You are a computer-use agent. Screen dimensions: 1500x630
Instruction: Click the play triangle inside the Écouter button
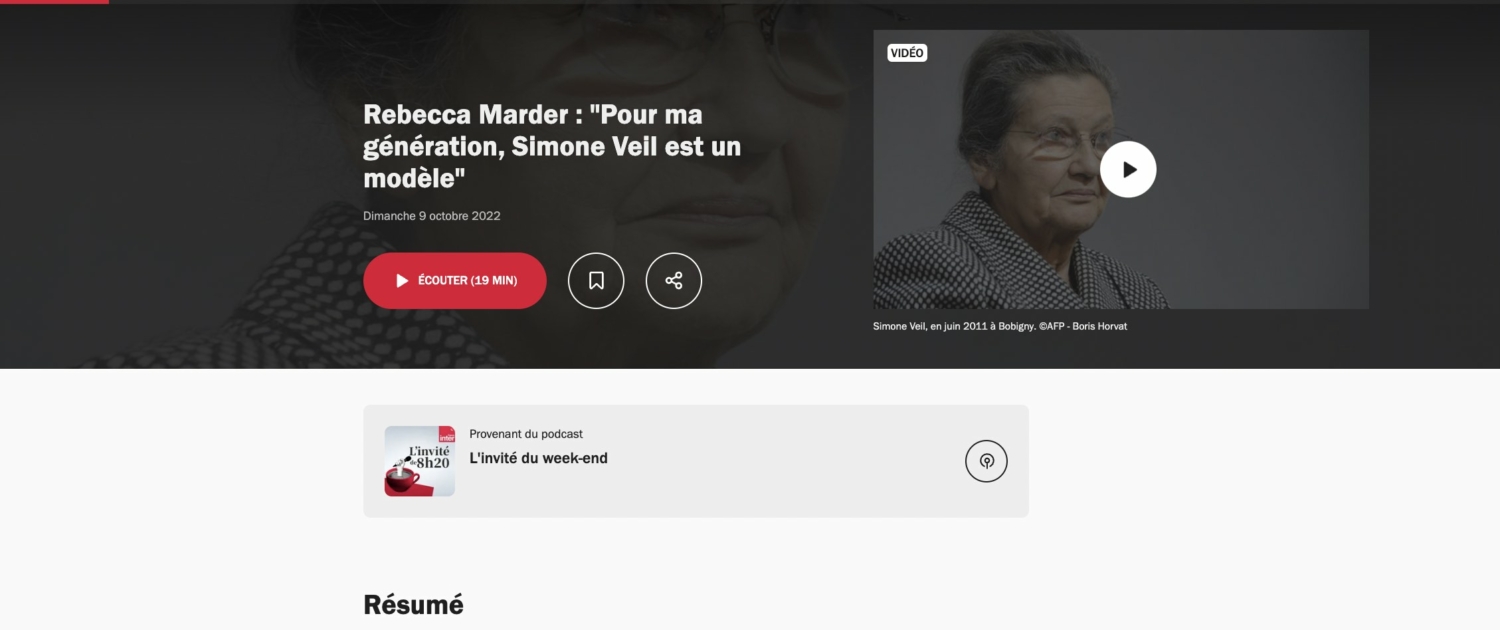[x=402, y=281]
